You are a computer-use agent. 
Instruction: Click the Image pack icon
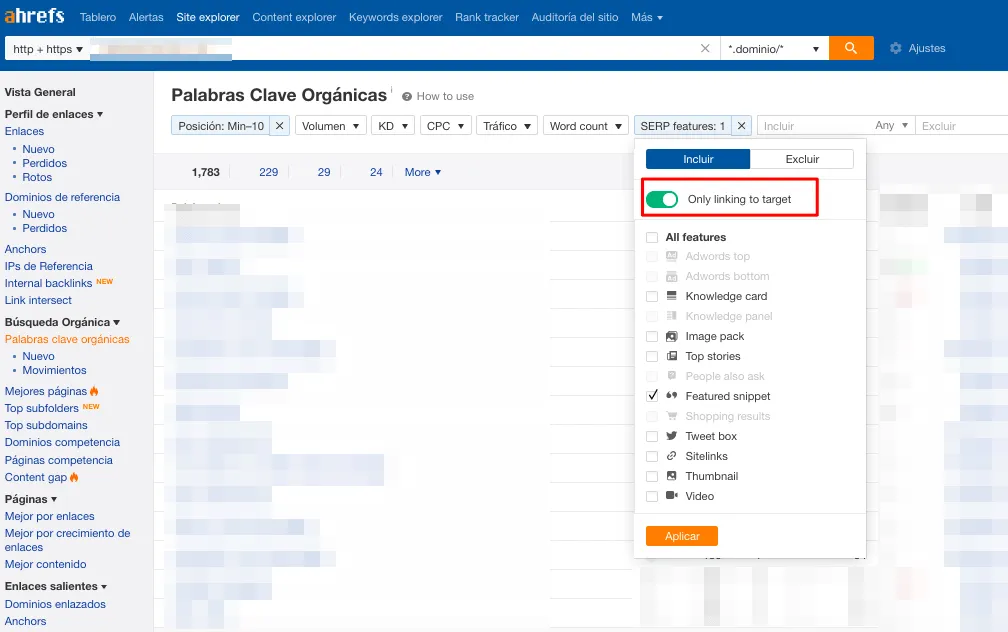[671, 336]
